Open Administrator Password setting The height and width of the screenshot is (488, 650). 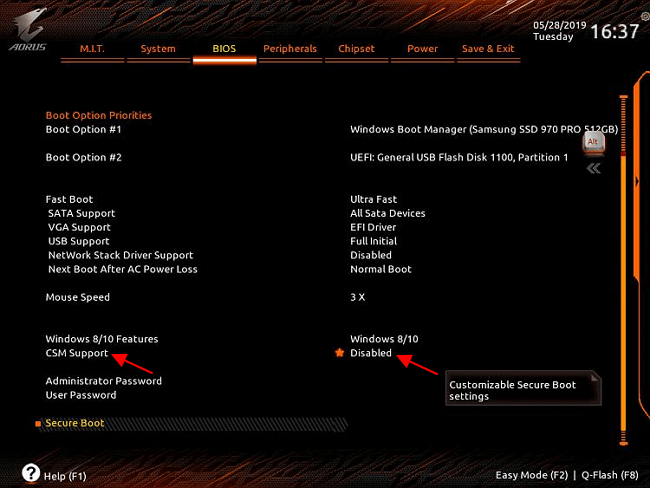pyautogui.click(x=104, y=381)
